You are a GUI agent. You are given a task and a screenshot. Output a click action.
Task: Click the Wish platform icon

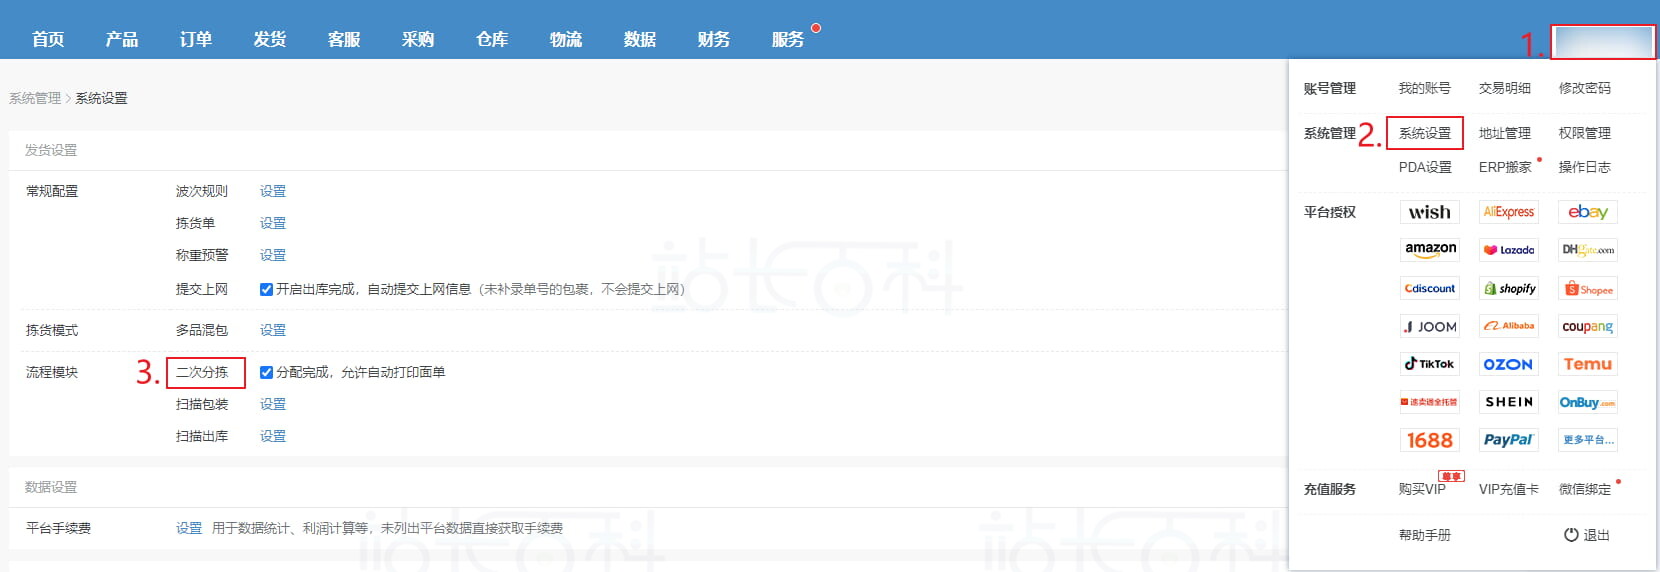click(1429, 212)
